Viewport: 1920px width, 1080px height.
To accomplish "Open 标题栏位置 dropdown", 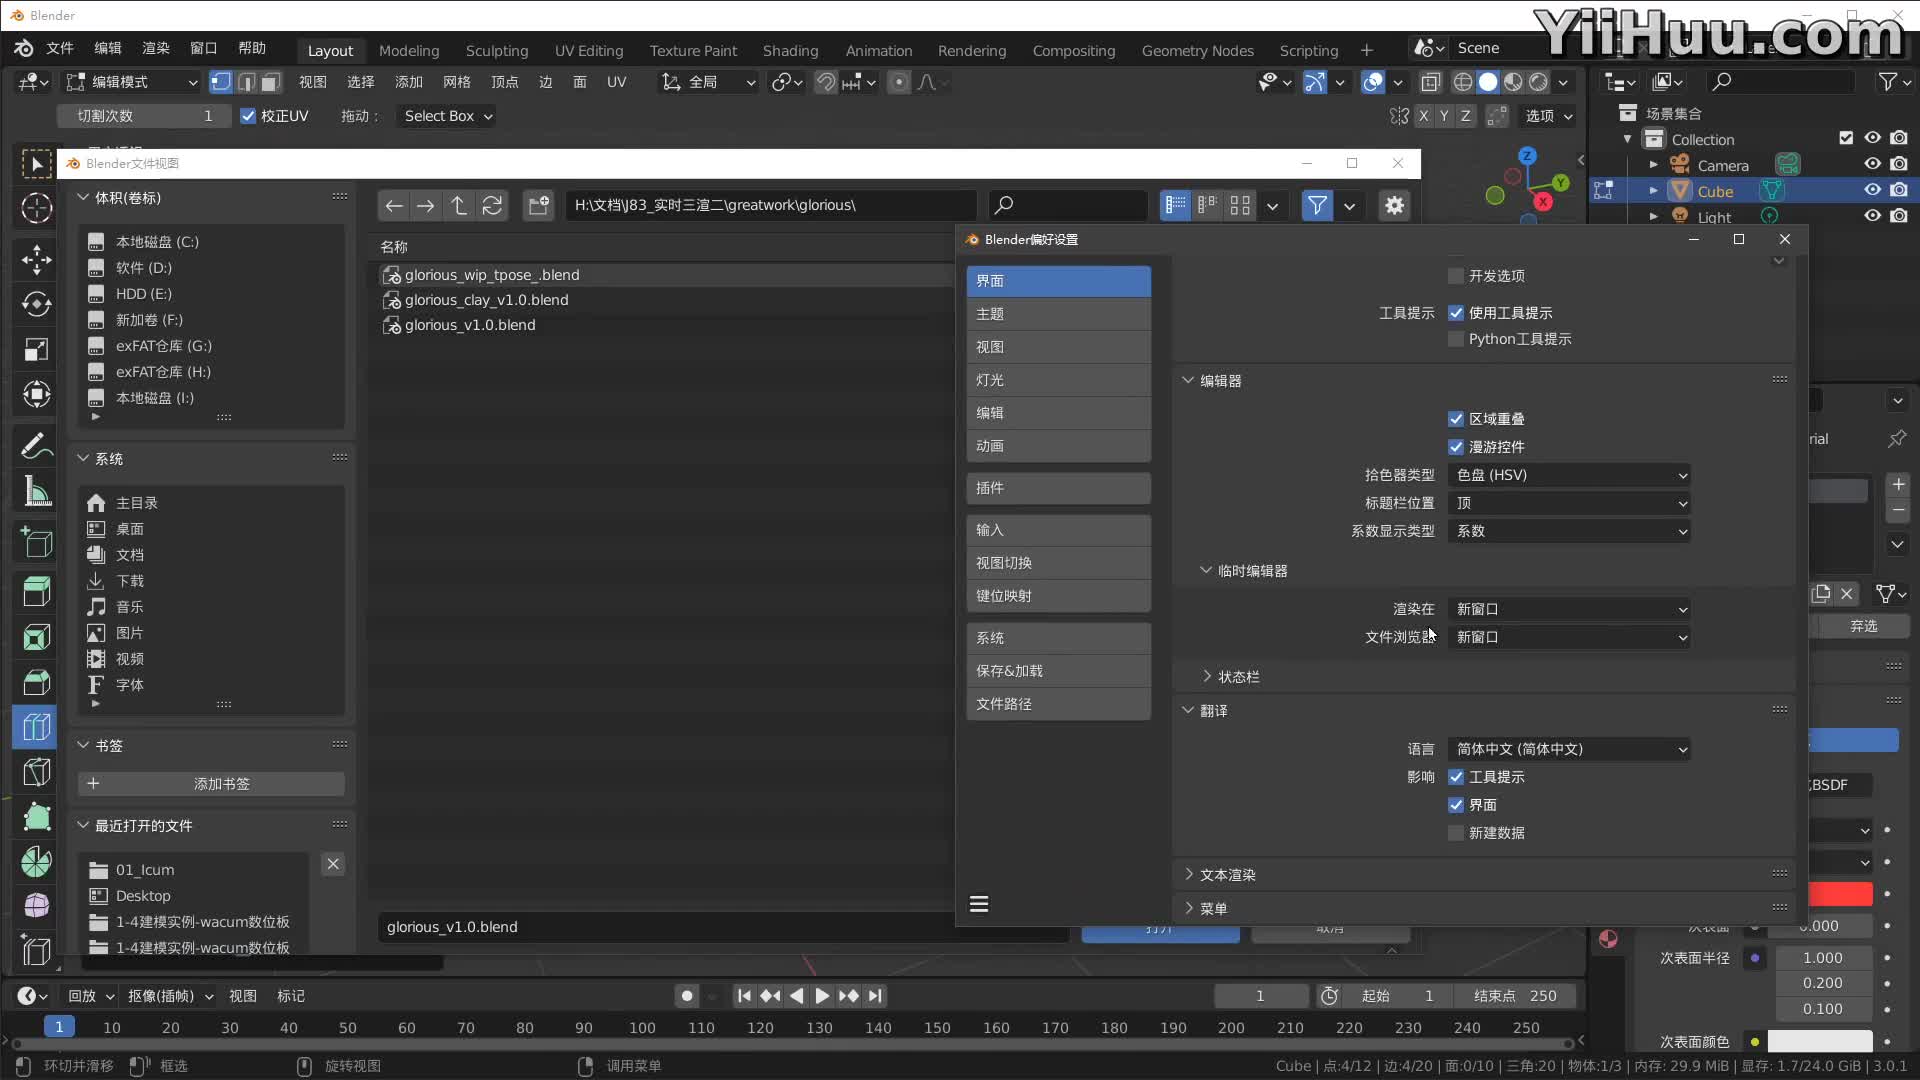I will coord(1569,503).
